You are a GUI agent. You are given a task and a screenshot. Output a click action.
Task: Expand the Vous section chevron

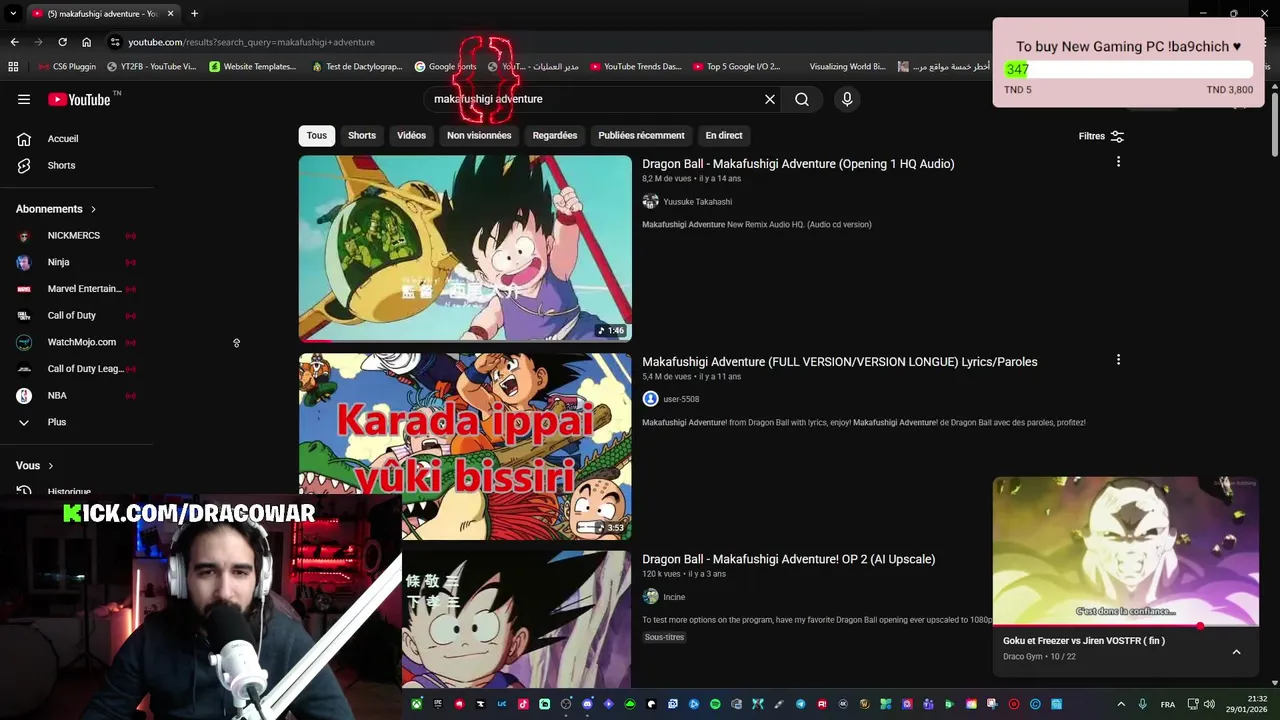50,466
